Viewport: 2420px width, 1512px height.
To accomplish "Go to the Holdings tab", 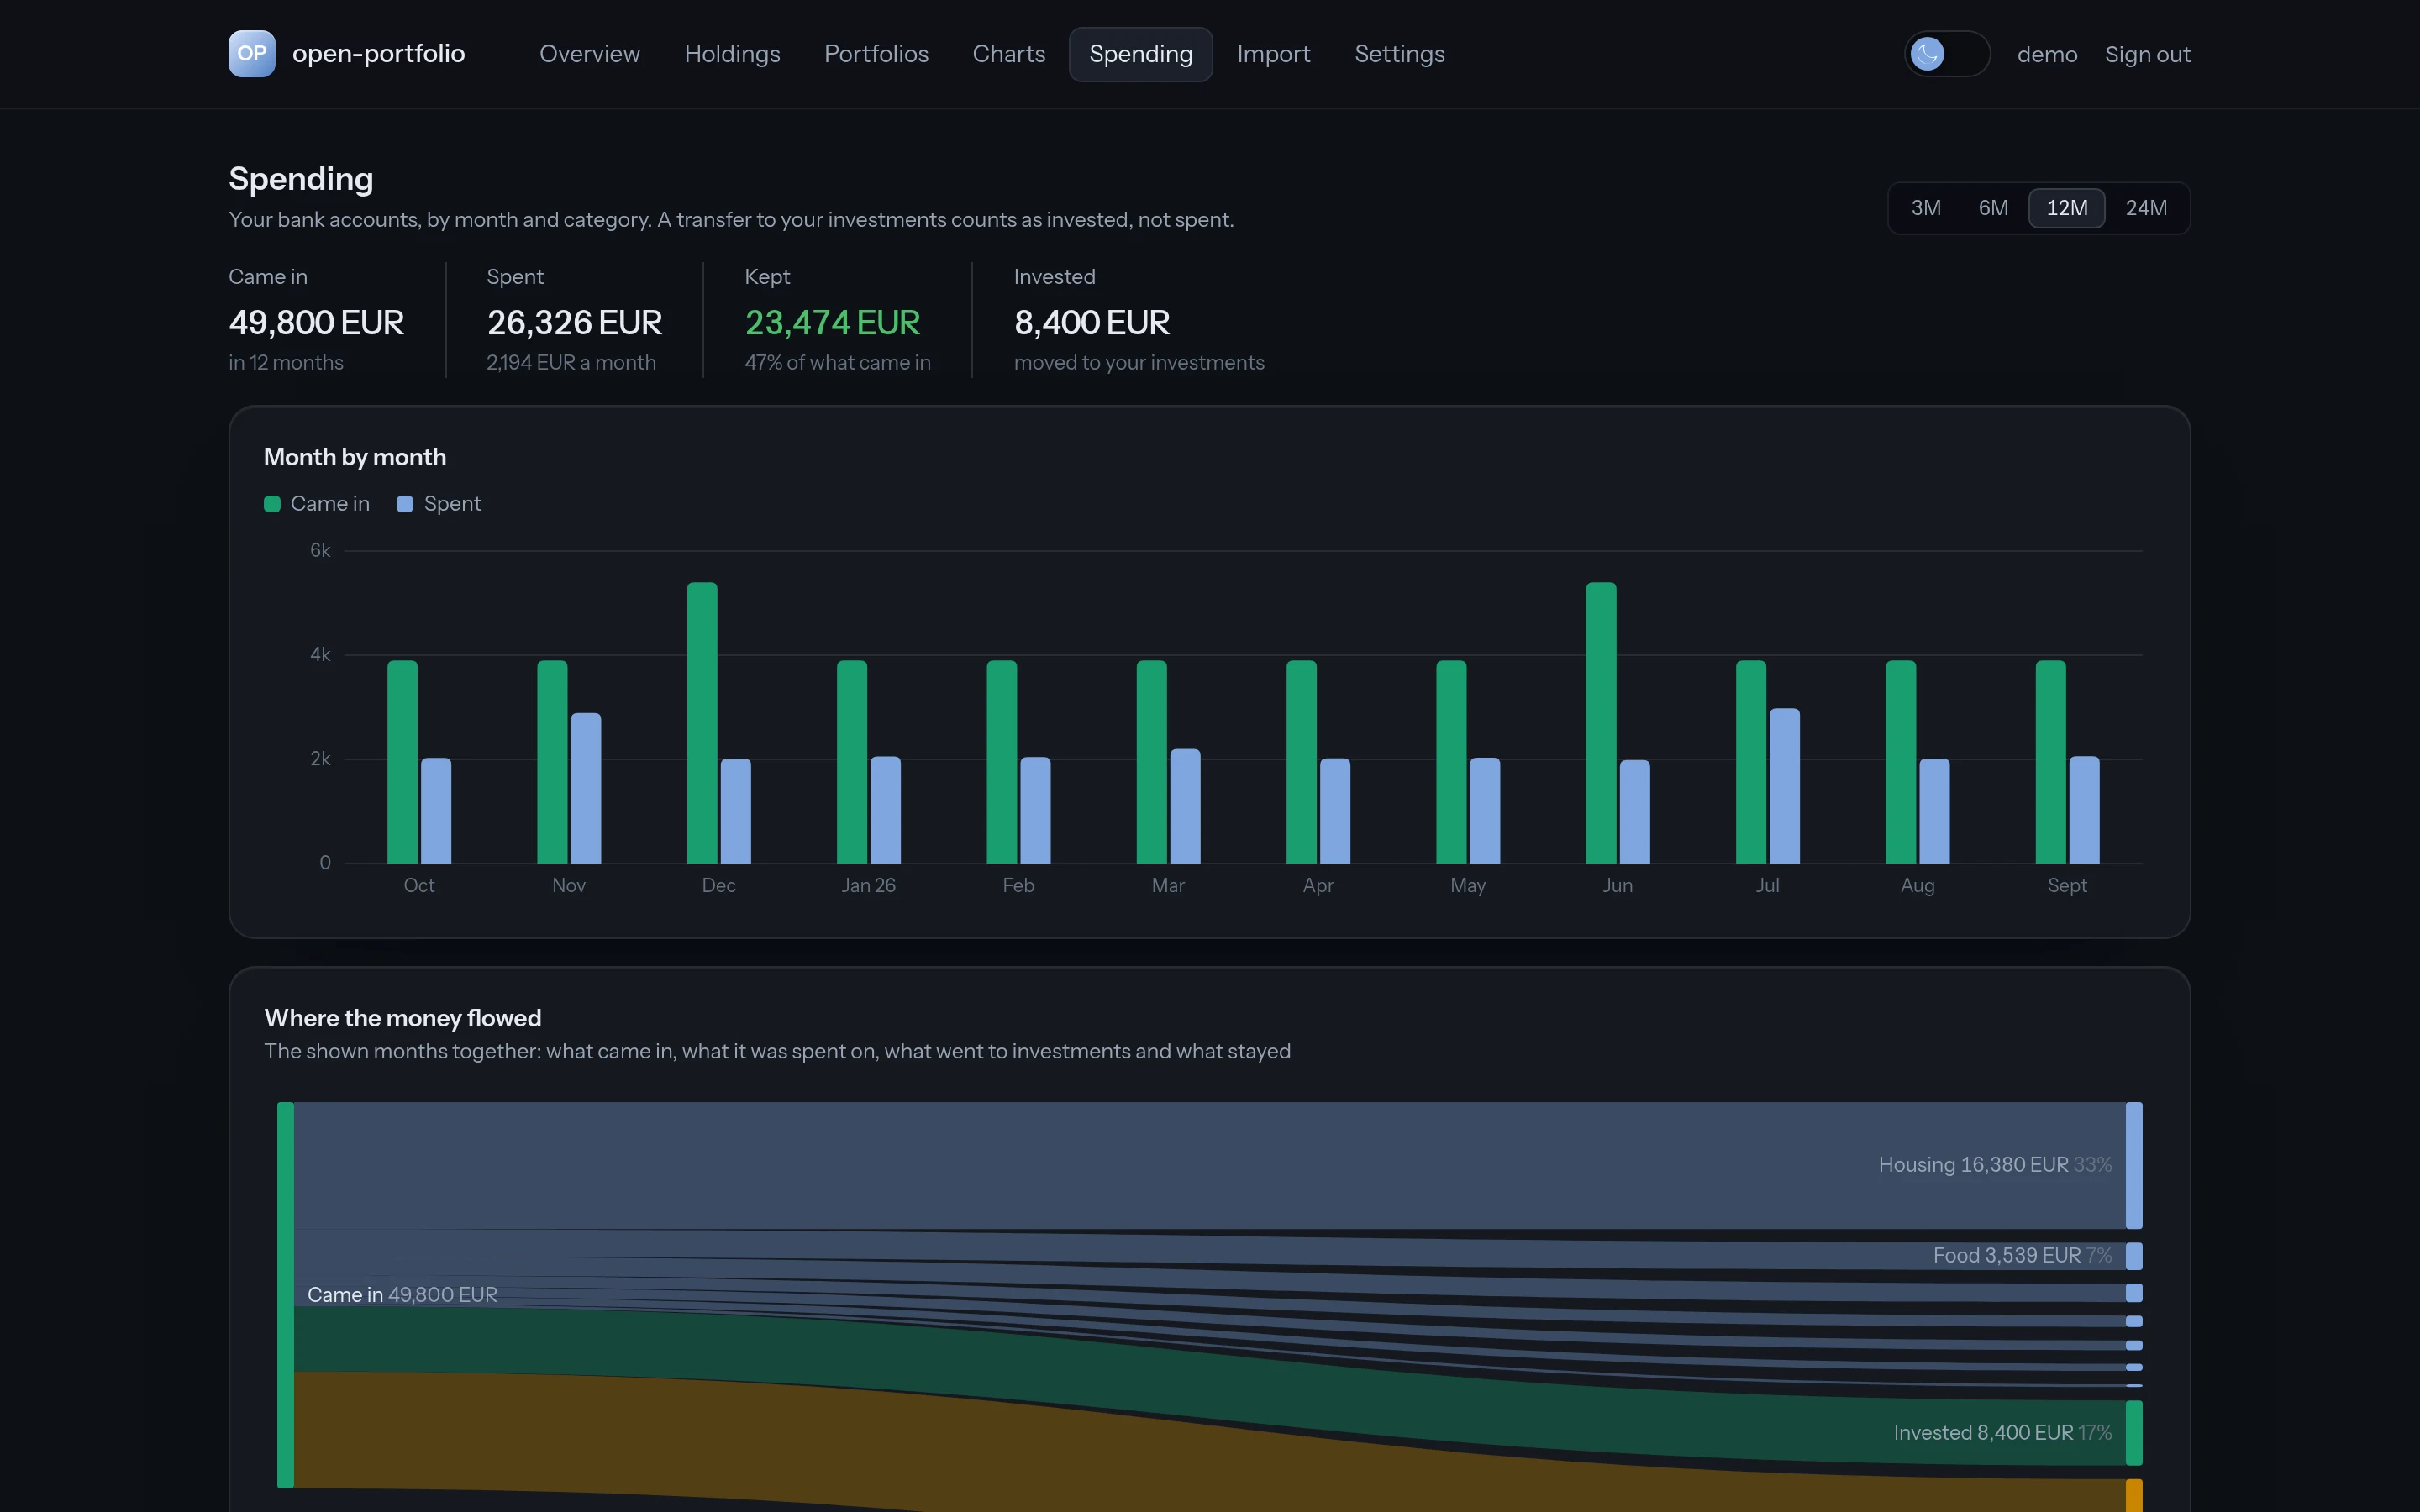I will tap(732, 54).
